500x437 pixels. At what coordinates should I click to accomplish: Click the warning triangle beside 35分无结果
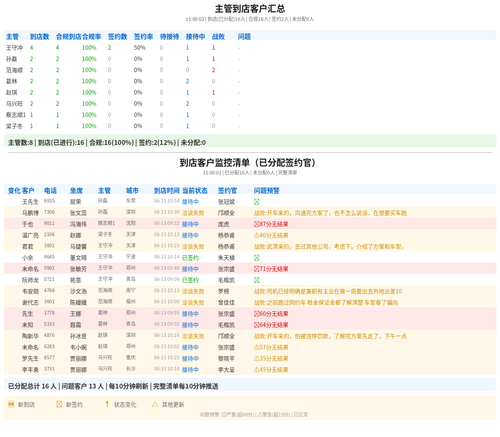tap(257, 359)
